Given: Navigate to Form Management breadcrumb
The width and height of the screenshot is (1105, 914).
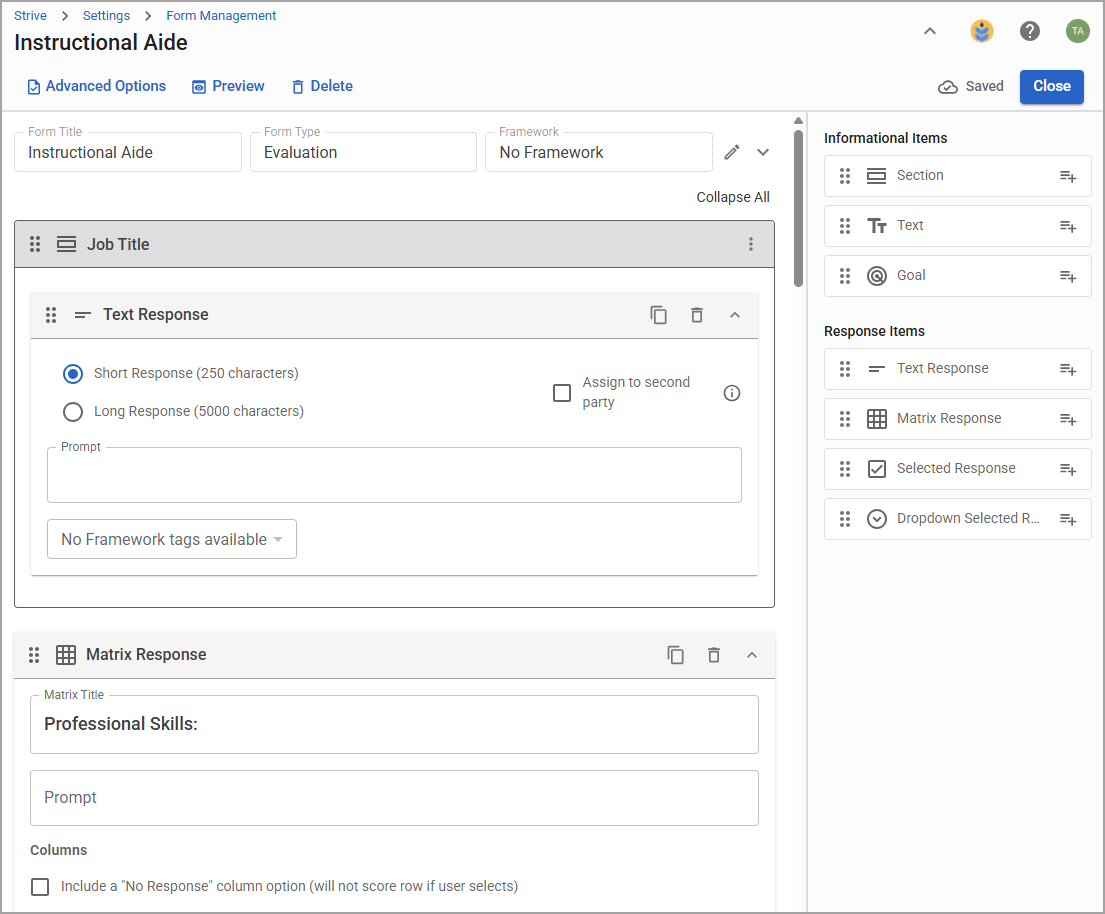Looking at the screenshot, I should click(x=221, y=16).
